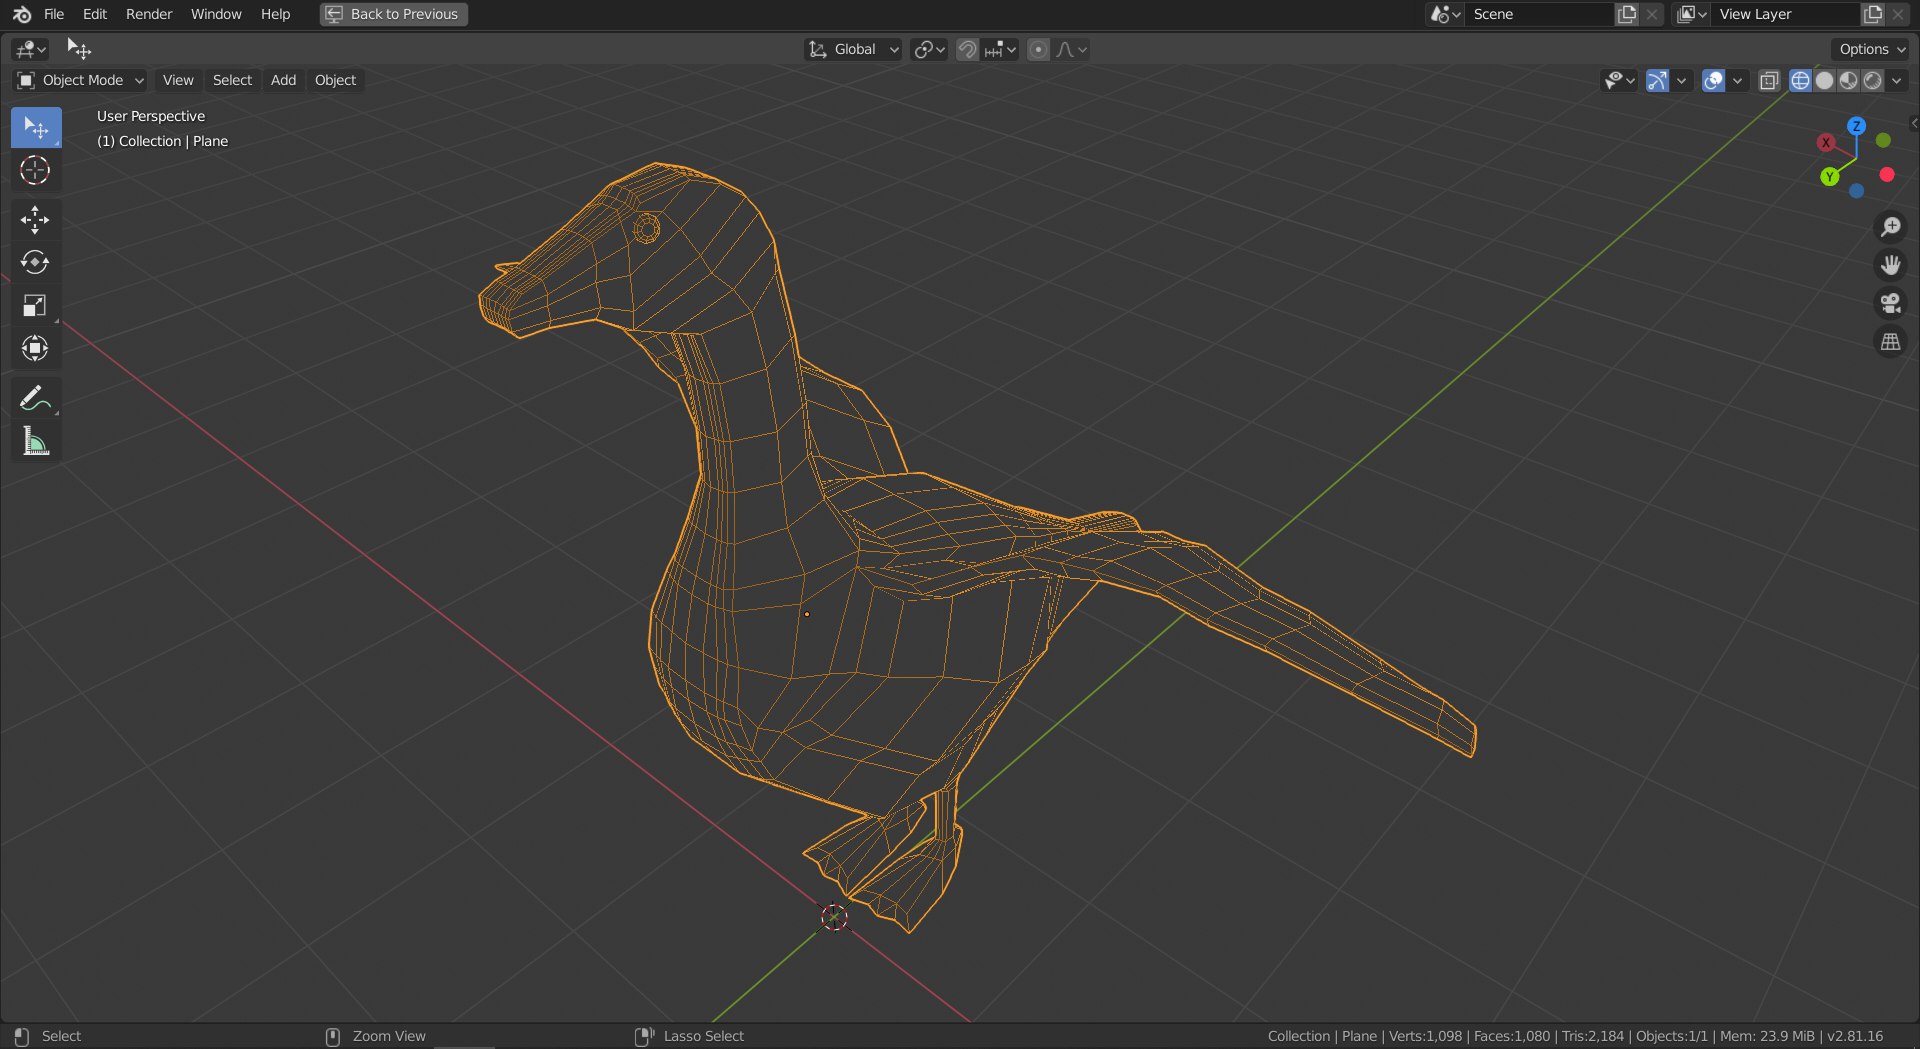Screen dimensions: 1920x1049
Task: Open proportional editing falloff dropdown
Action: (x=1071, y=49)
